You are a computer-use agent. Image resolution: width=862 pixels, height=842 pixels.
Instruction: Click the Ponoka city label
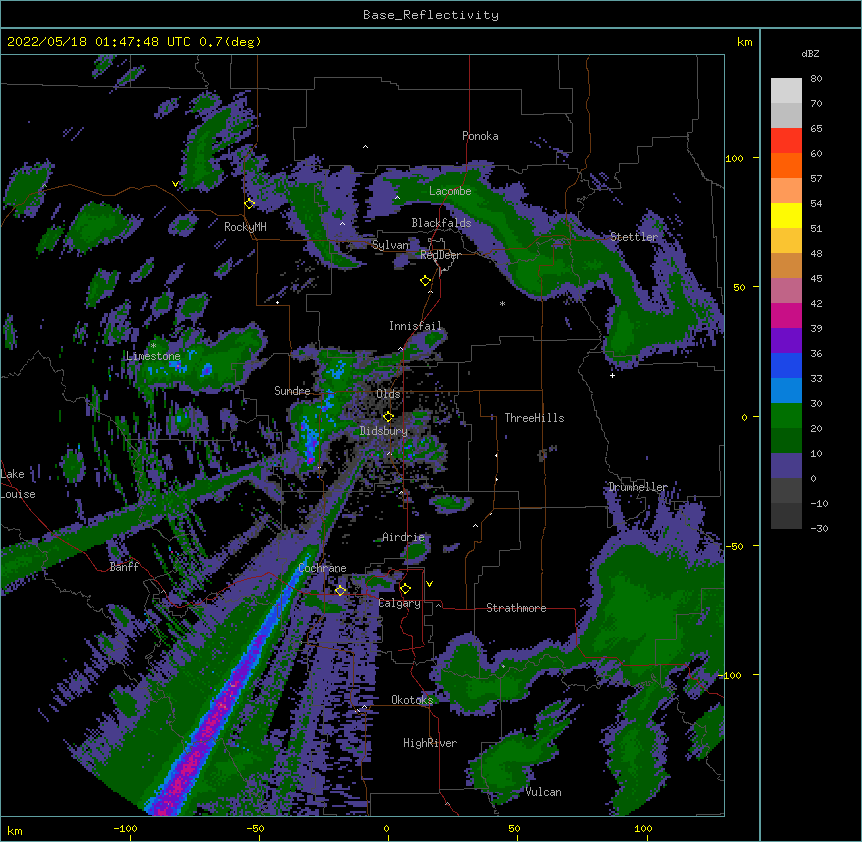coord(480,136)
